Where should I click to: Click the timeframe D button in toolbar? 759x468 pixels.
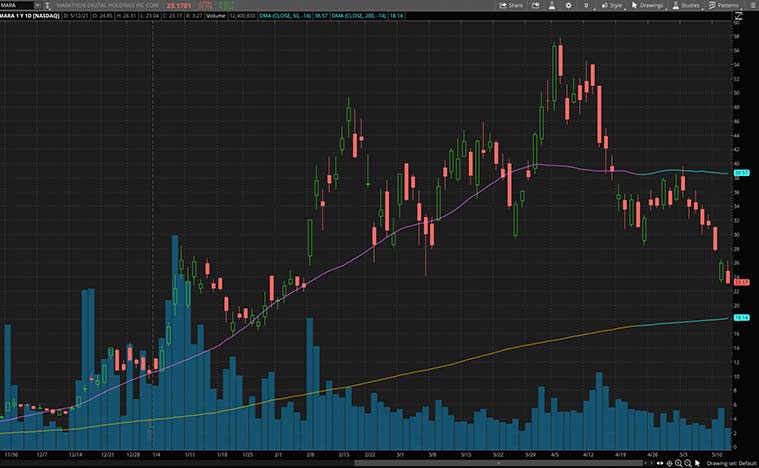tap(586, 5)
